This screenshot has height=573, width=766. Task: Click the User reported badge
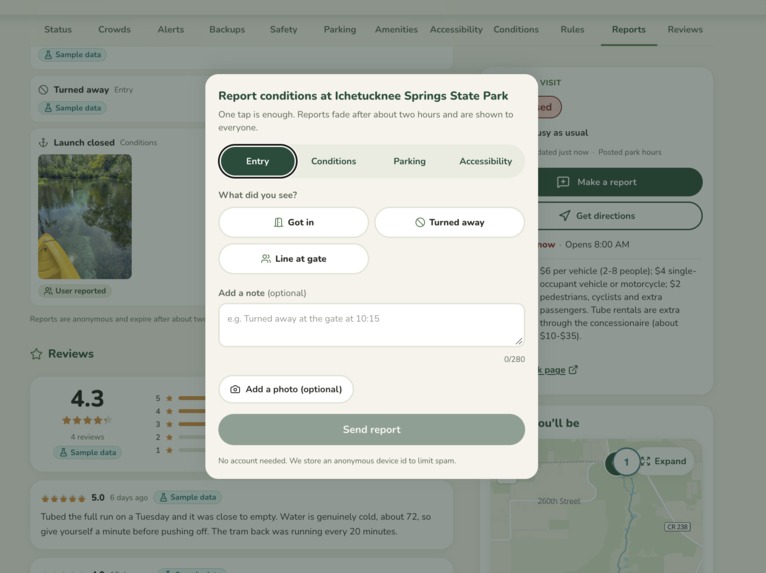[x=75, y=291]
